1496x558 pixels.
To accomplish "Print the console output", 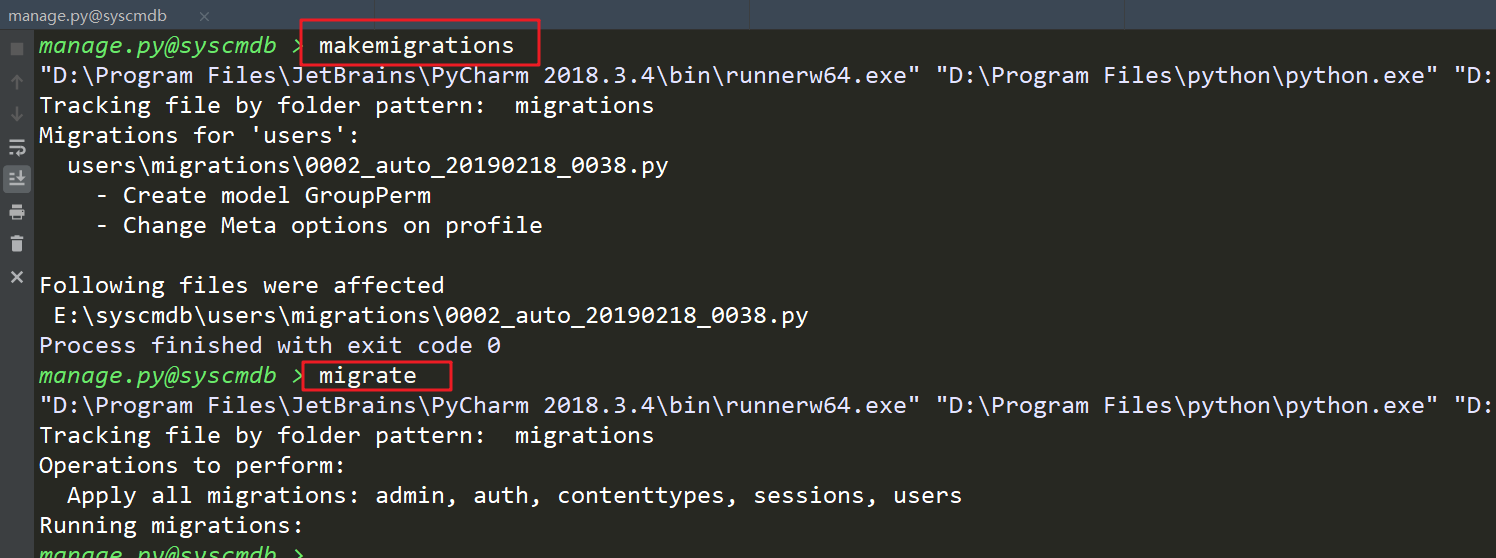I will tap(17, 212).
